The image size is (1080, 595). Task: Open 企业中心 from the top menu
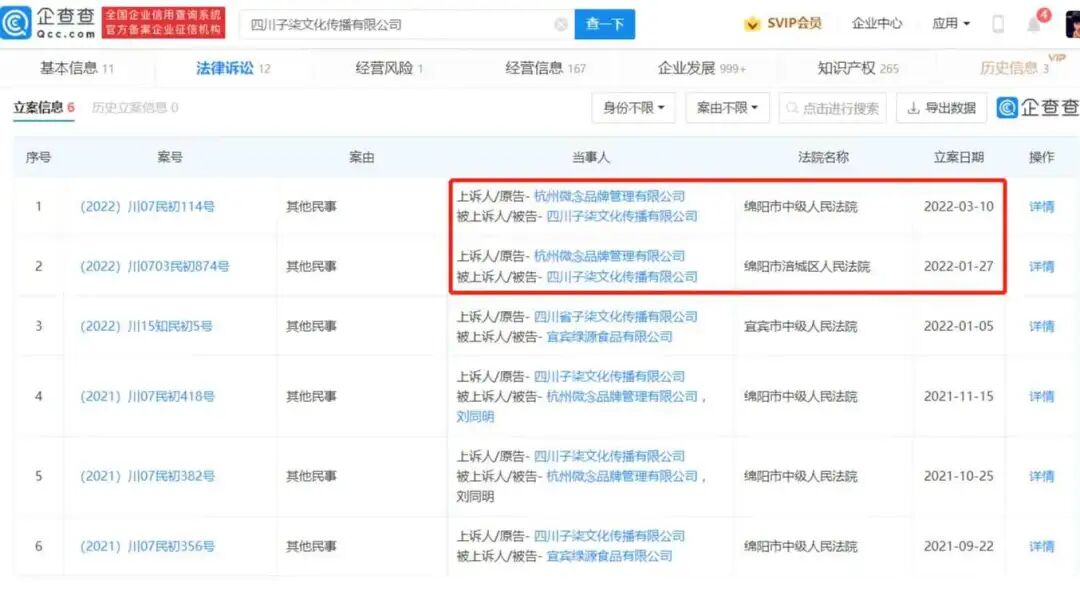coord(877,22)
